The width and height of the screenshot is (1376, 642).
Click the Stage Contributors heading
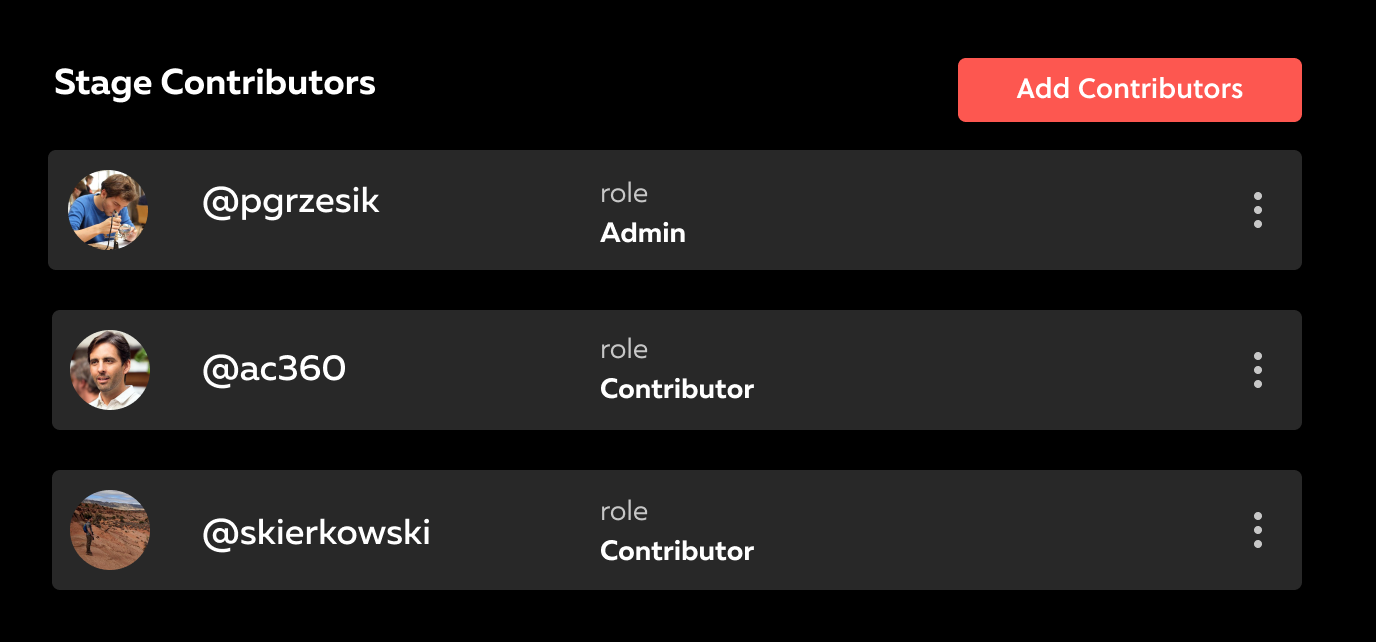[x=215, y=83]
